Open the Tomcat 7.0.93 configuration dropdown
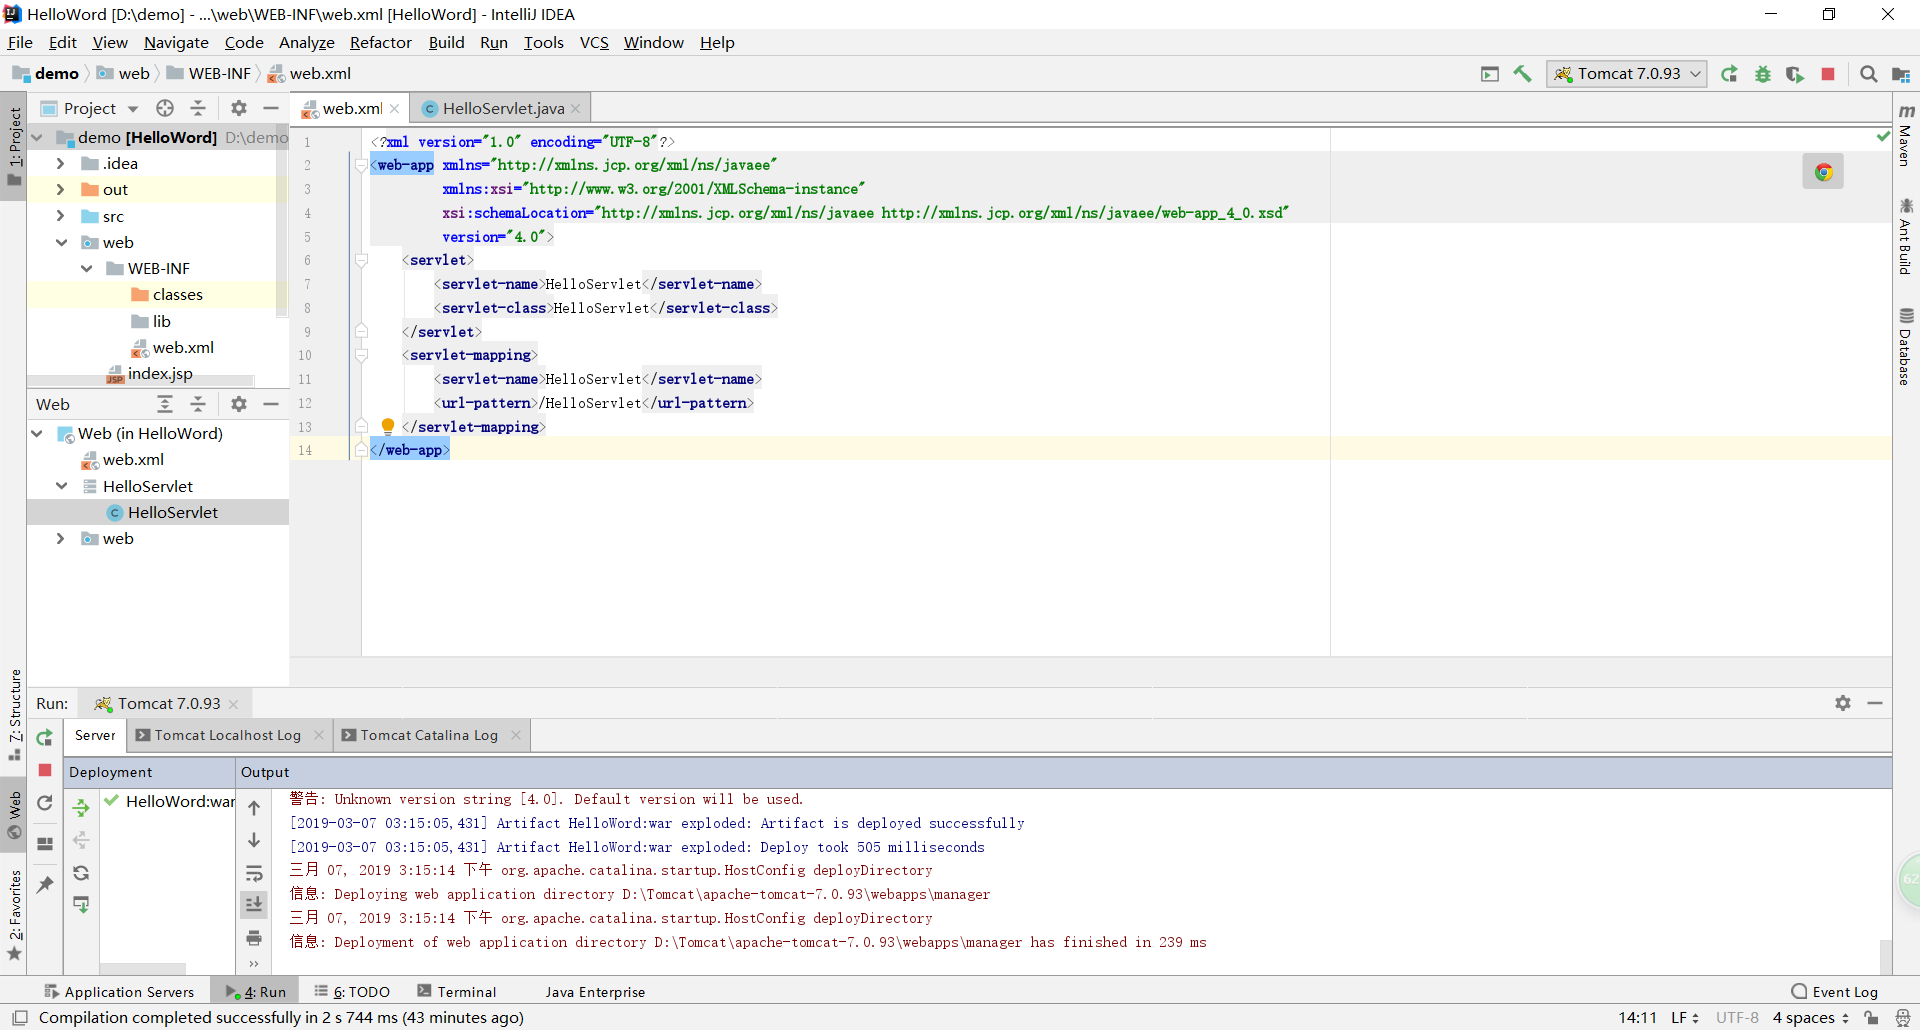 pos(1695,74)
